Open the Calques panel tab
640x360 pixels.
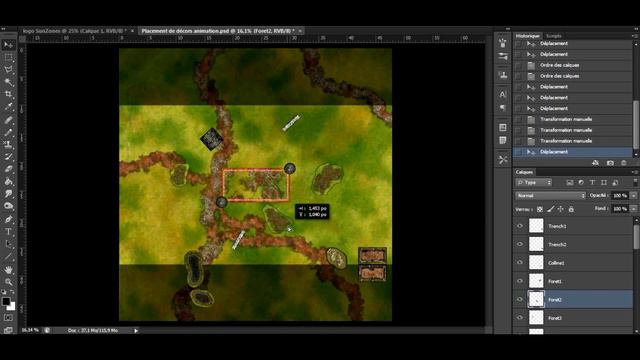click(x=524, y=172)
